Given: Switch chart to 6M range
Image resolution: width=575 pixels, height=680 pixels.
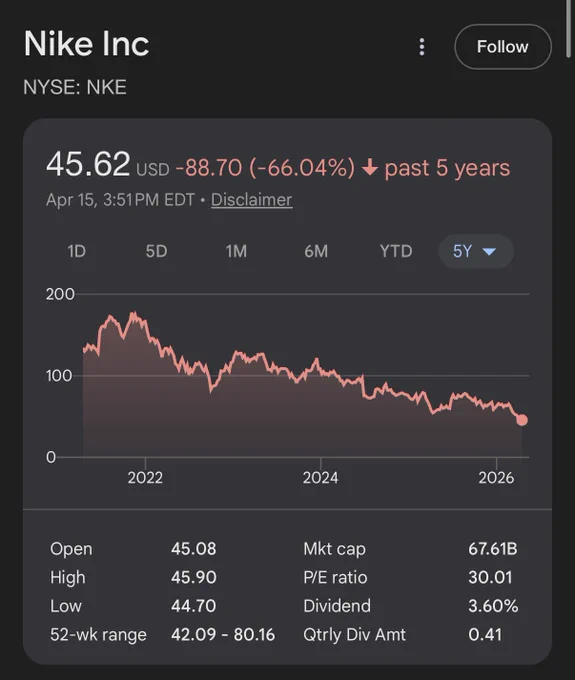Looking at the screenshot, I should click(x=316, y=251).
